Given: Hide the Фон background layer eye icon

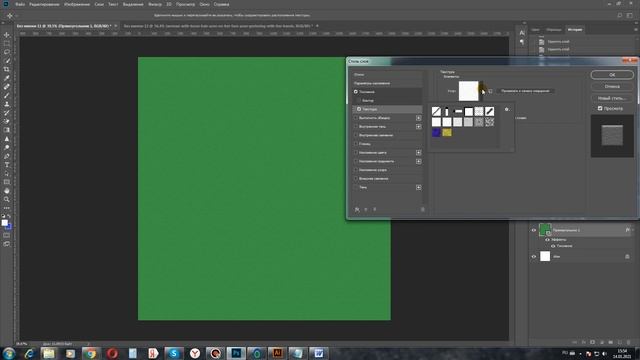Looking at the screenshot, I should point(534,256).
